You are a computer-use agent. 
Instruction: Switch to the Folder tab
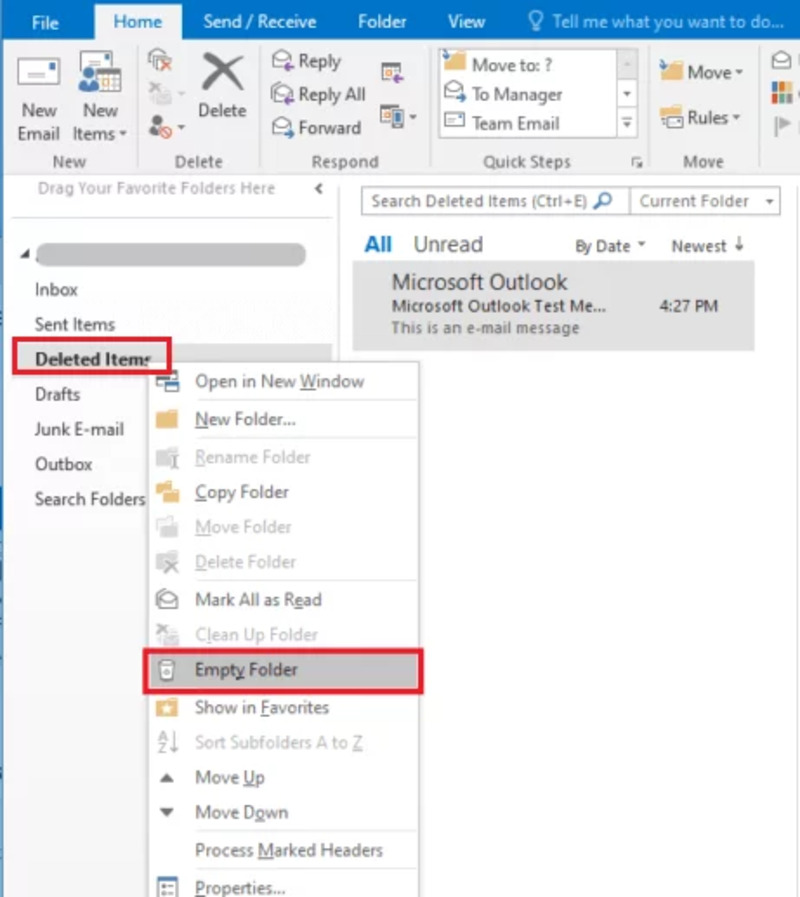(x=382, y=22)
